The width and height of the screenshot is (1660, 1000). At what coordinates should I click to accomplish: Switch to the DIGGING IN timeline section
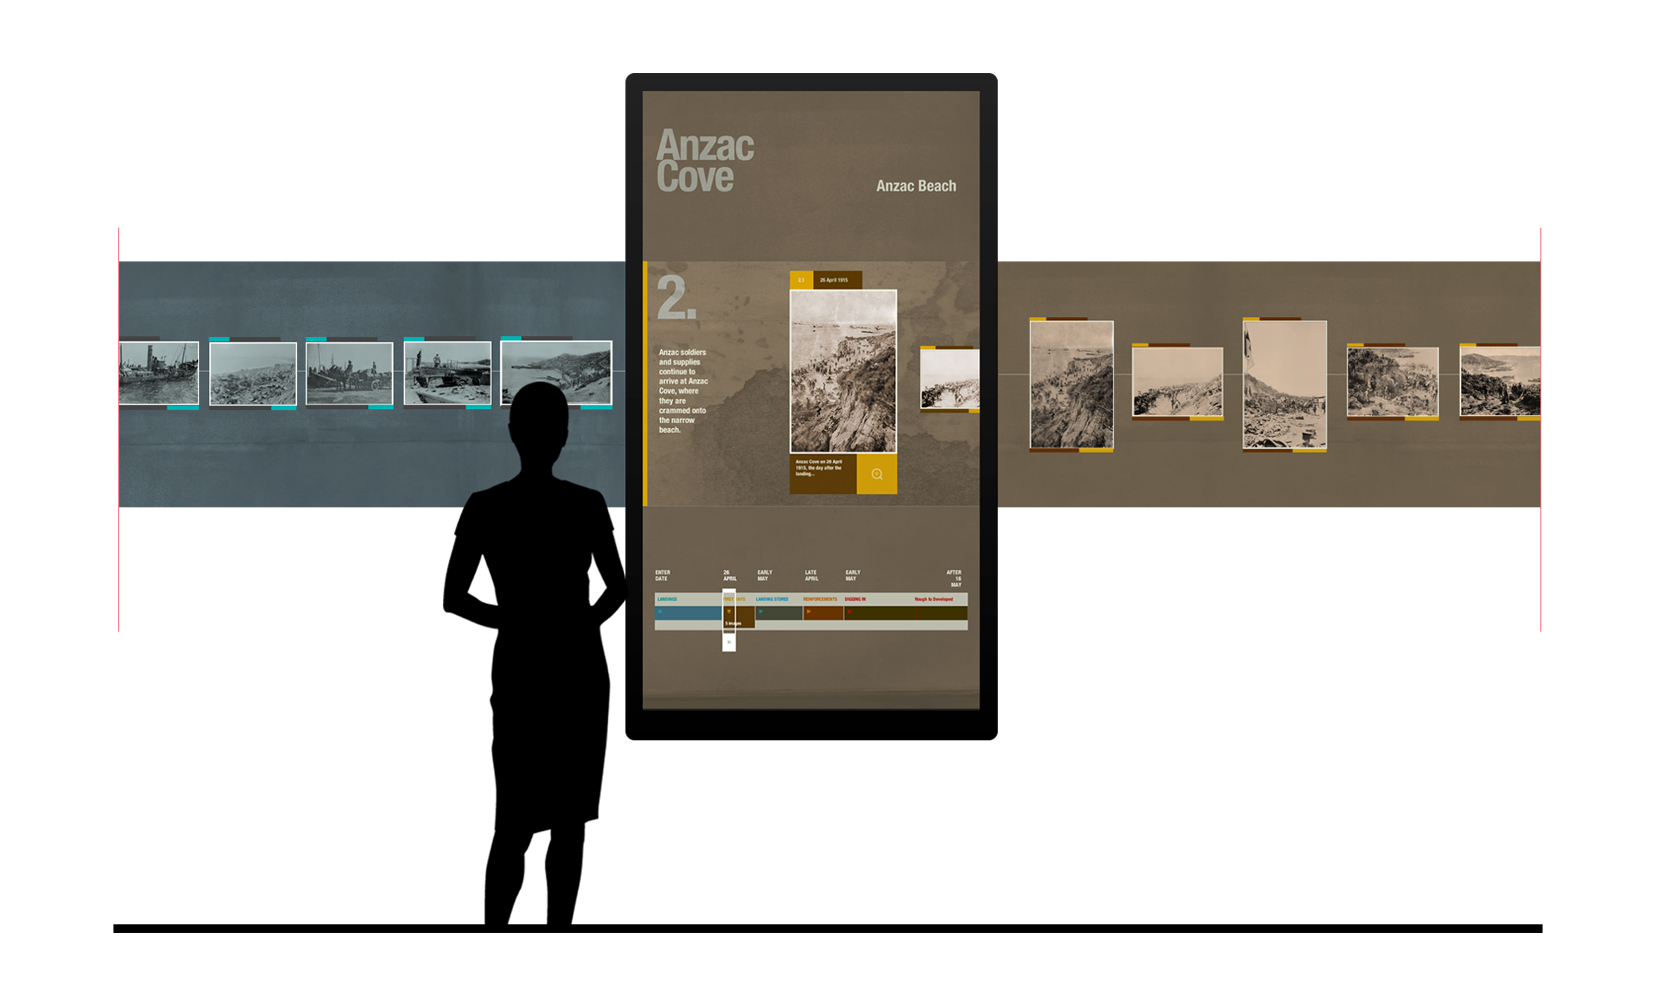click(855, 599)
